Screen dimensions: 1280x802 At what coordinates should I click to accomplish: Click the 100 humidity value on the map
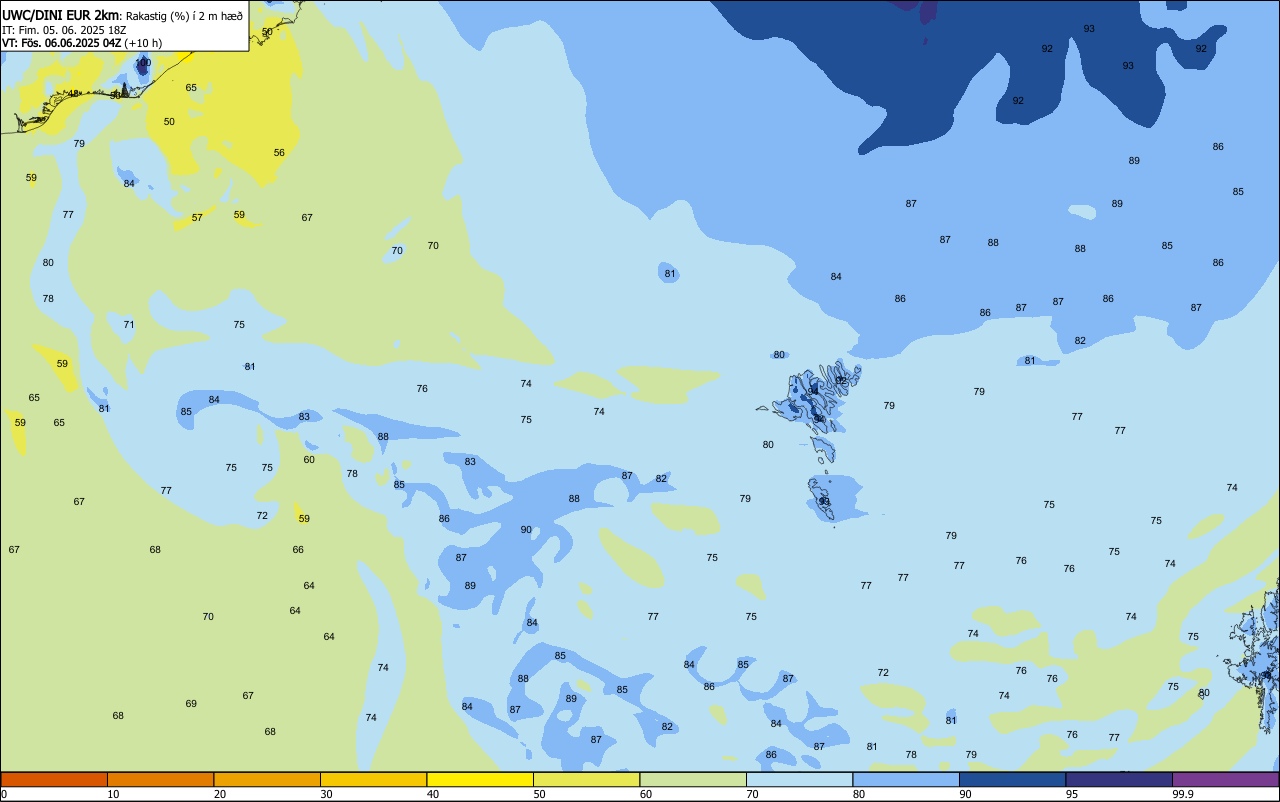coord(143,62)
